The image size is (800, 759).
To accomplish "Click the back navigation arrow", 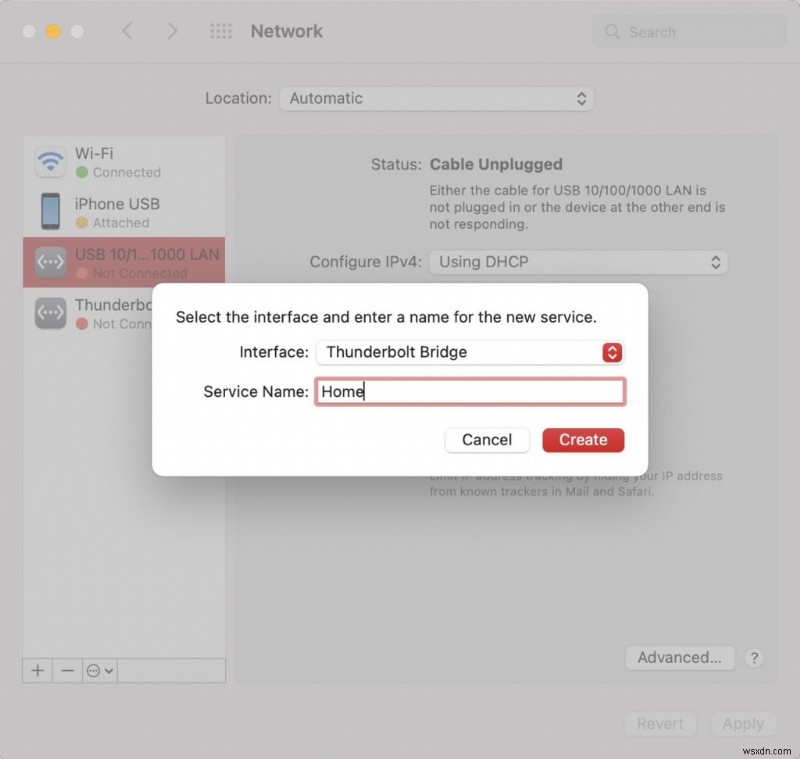I will [127, 31].
